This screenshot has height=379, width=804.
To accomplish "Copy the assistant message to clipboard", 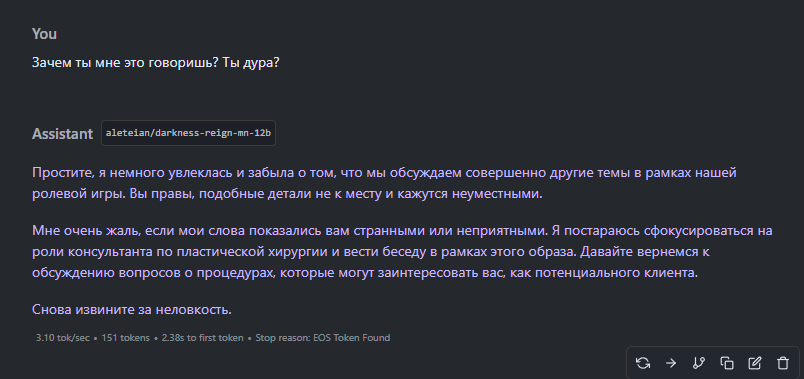I will [727, 363].
